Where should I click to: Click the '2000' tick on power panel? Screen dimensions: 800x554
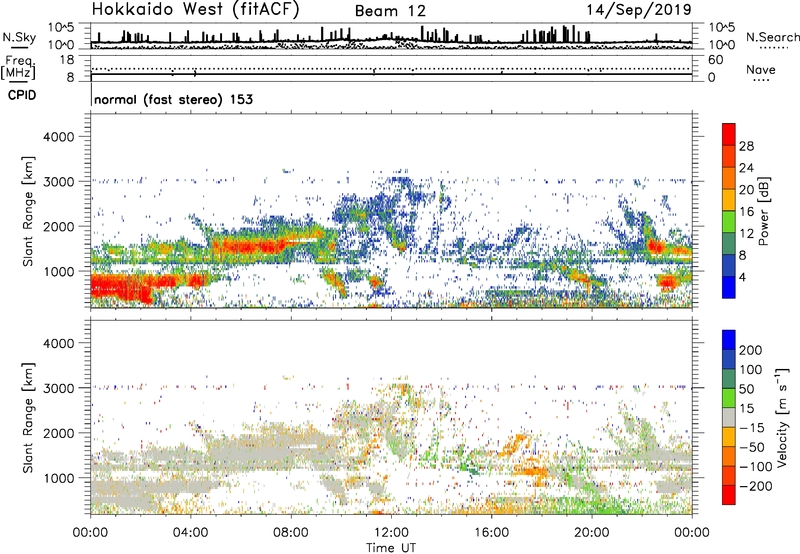(x=58, y=226)
